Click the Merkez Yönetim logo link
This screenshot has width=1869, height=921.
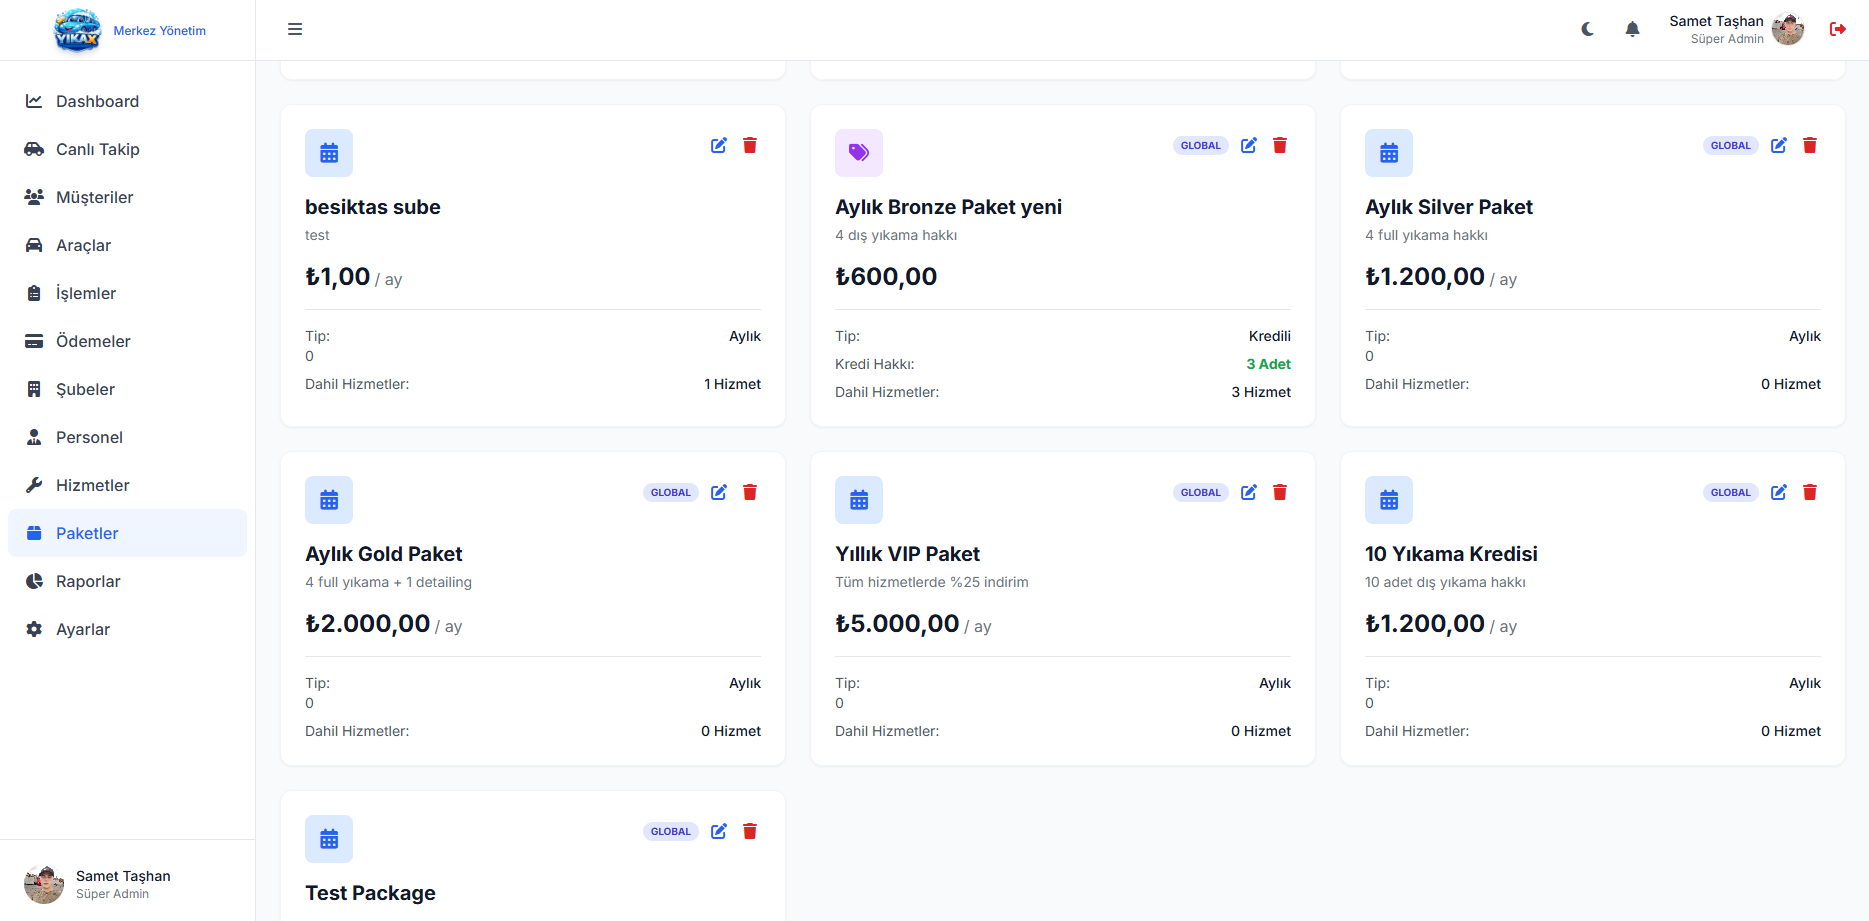[x=130, y=30]
